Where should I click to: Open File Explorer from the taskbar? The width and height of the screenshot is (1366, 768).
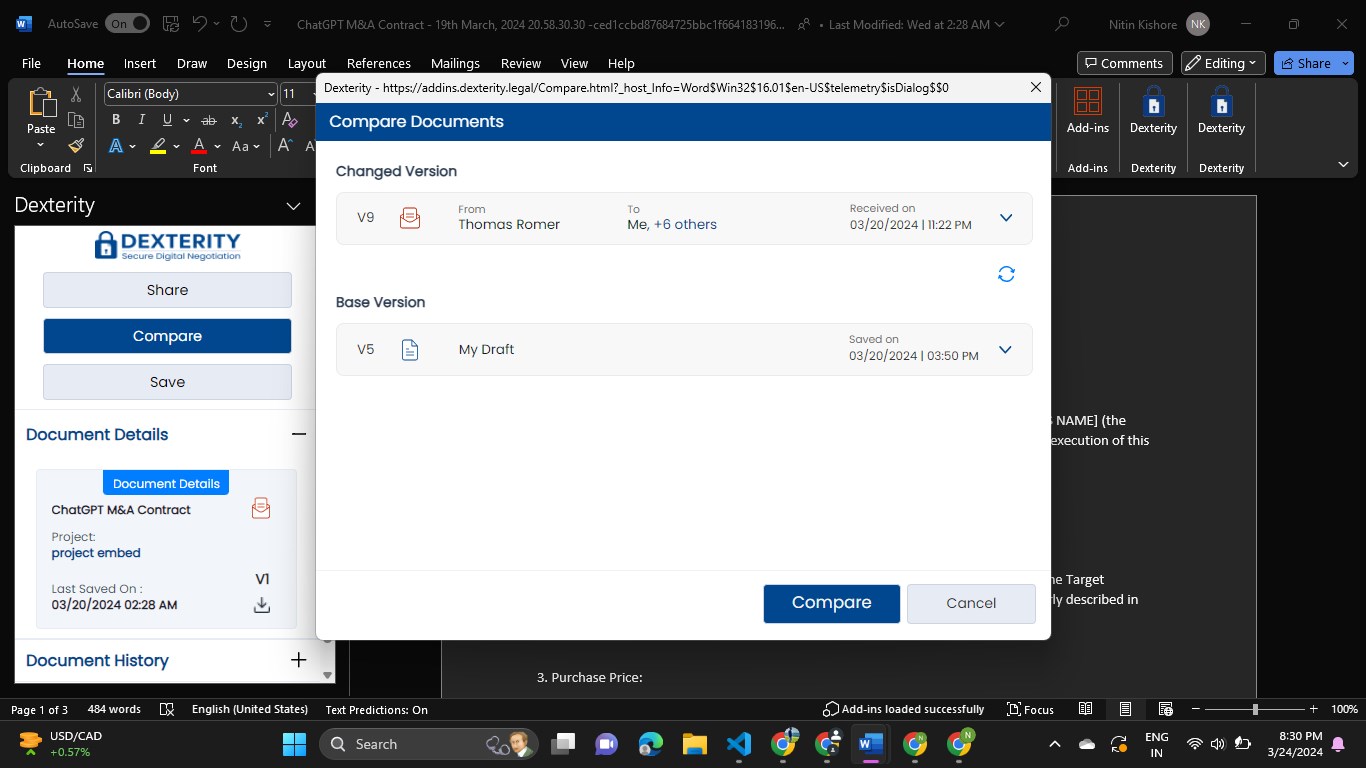695,744
